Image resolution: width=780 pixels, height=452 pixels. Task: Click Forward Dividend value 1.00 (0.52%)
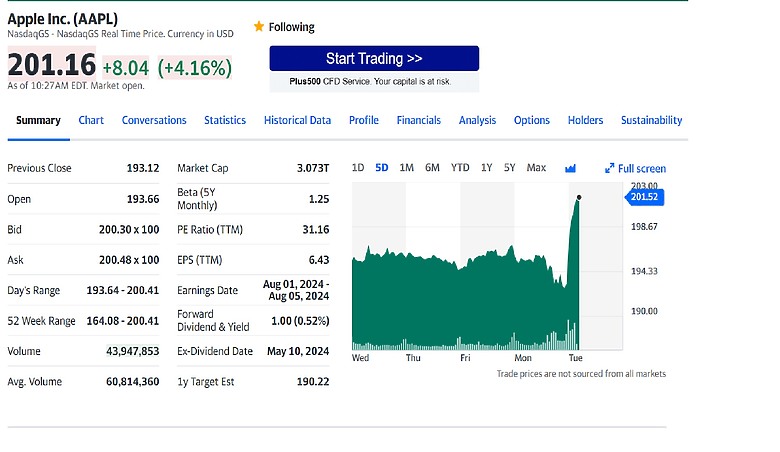coord(300,321)
